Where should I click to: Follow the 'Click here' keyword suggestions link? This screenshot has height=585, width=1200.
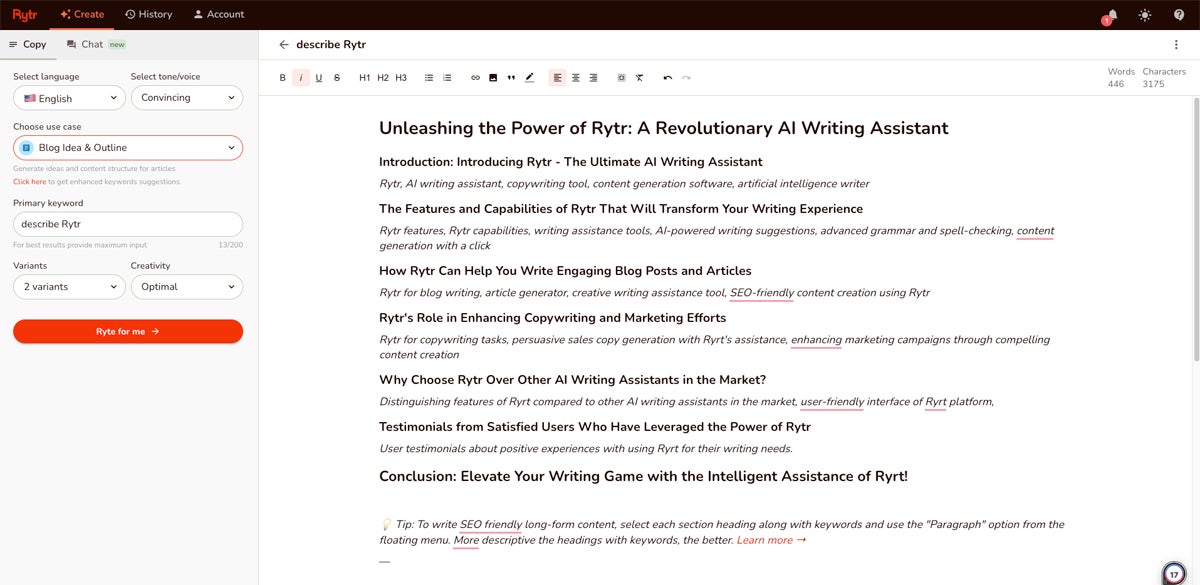pyautogui.click(x=29, y=182)
